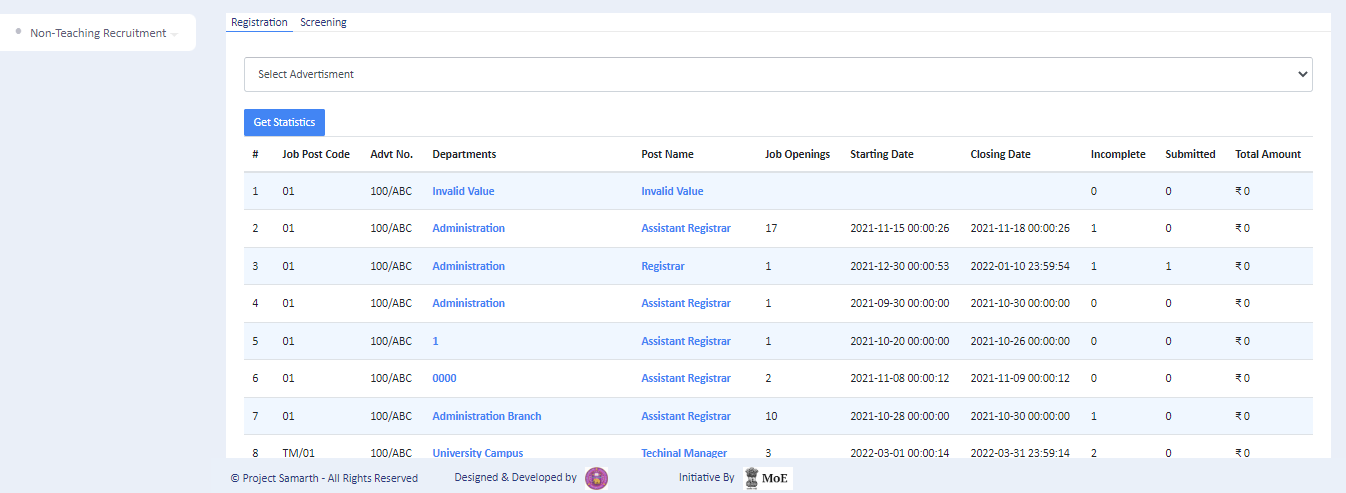Click starting date 2021-11-15 00:00:26
This screenshot has width=1346, height=493.
tap(900, 228)
